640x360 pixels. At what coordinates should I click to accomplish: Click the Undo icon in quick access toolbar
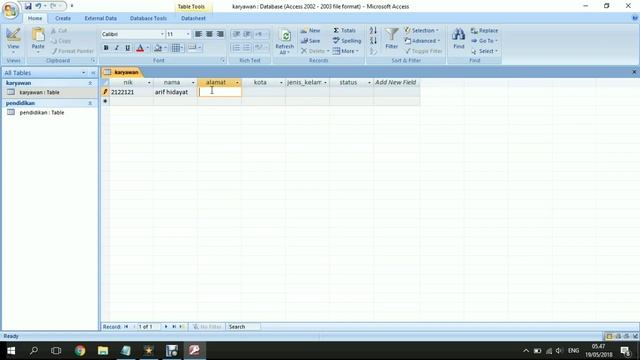click(x=38, y=6)
